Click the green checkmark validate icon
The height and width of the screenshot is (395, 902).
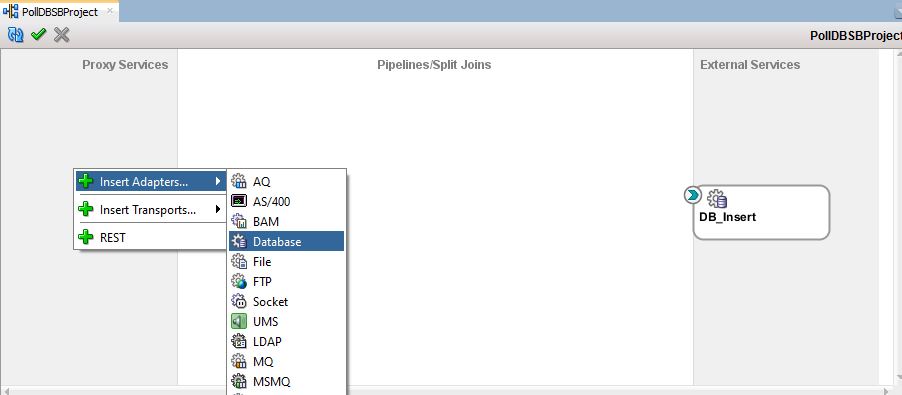pos(39,35)
